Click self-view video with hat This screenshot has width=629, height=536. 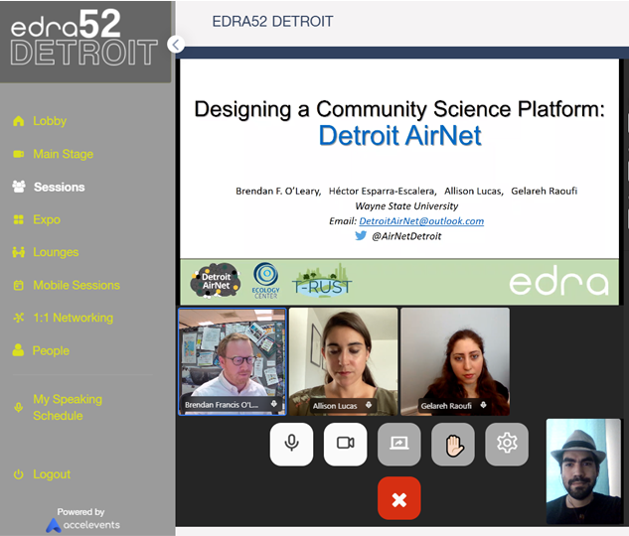tap(584, 471)
